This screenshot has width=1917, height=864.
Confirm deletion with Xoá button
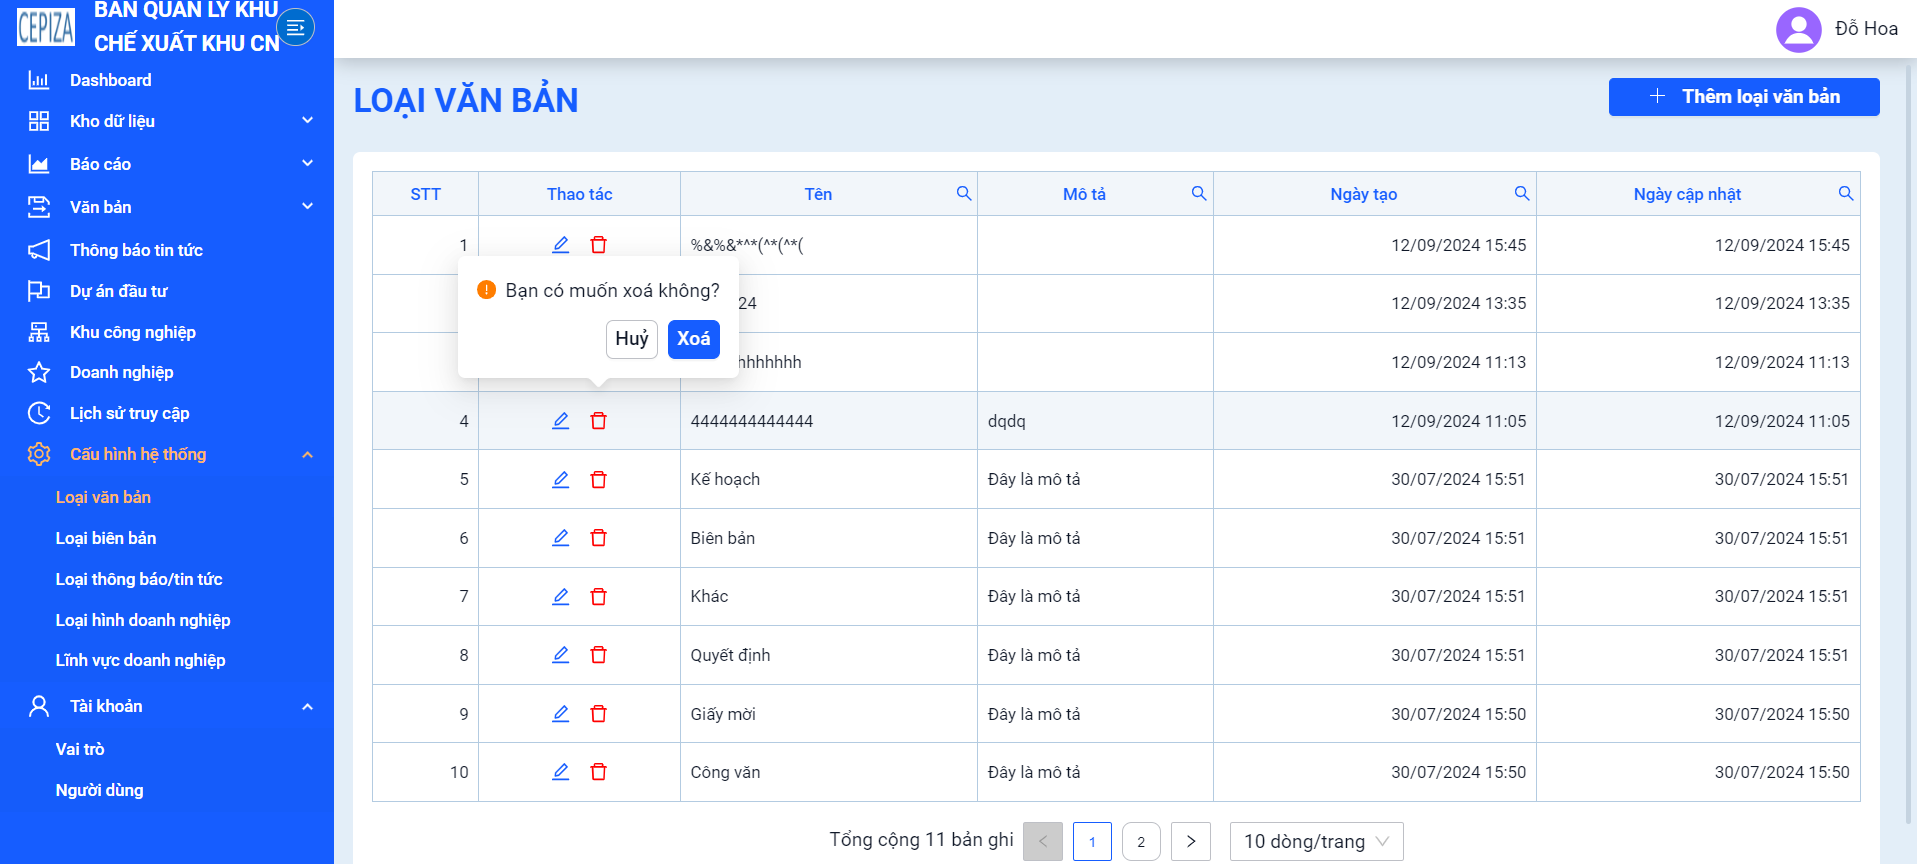[694, 339]
